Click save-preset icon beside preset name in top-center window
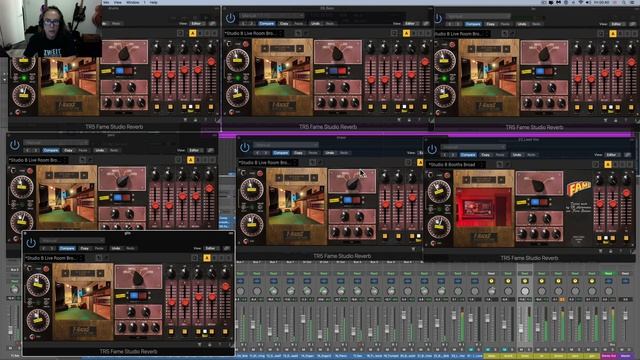This screenshot has width=640, height=360. (298, 33)
